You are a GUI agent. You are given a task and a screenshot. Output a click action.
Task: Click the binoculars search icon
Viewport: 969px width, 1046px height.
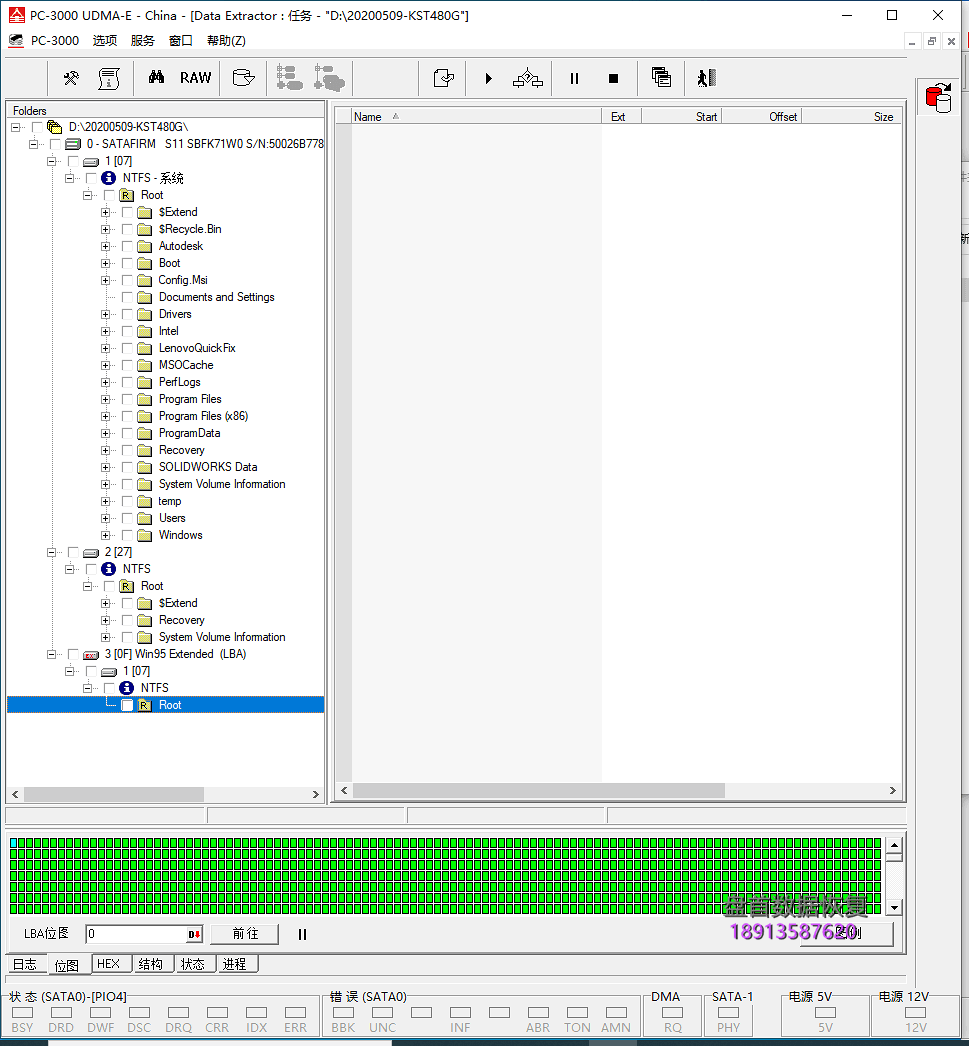pos(156,77)
